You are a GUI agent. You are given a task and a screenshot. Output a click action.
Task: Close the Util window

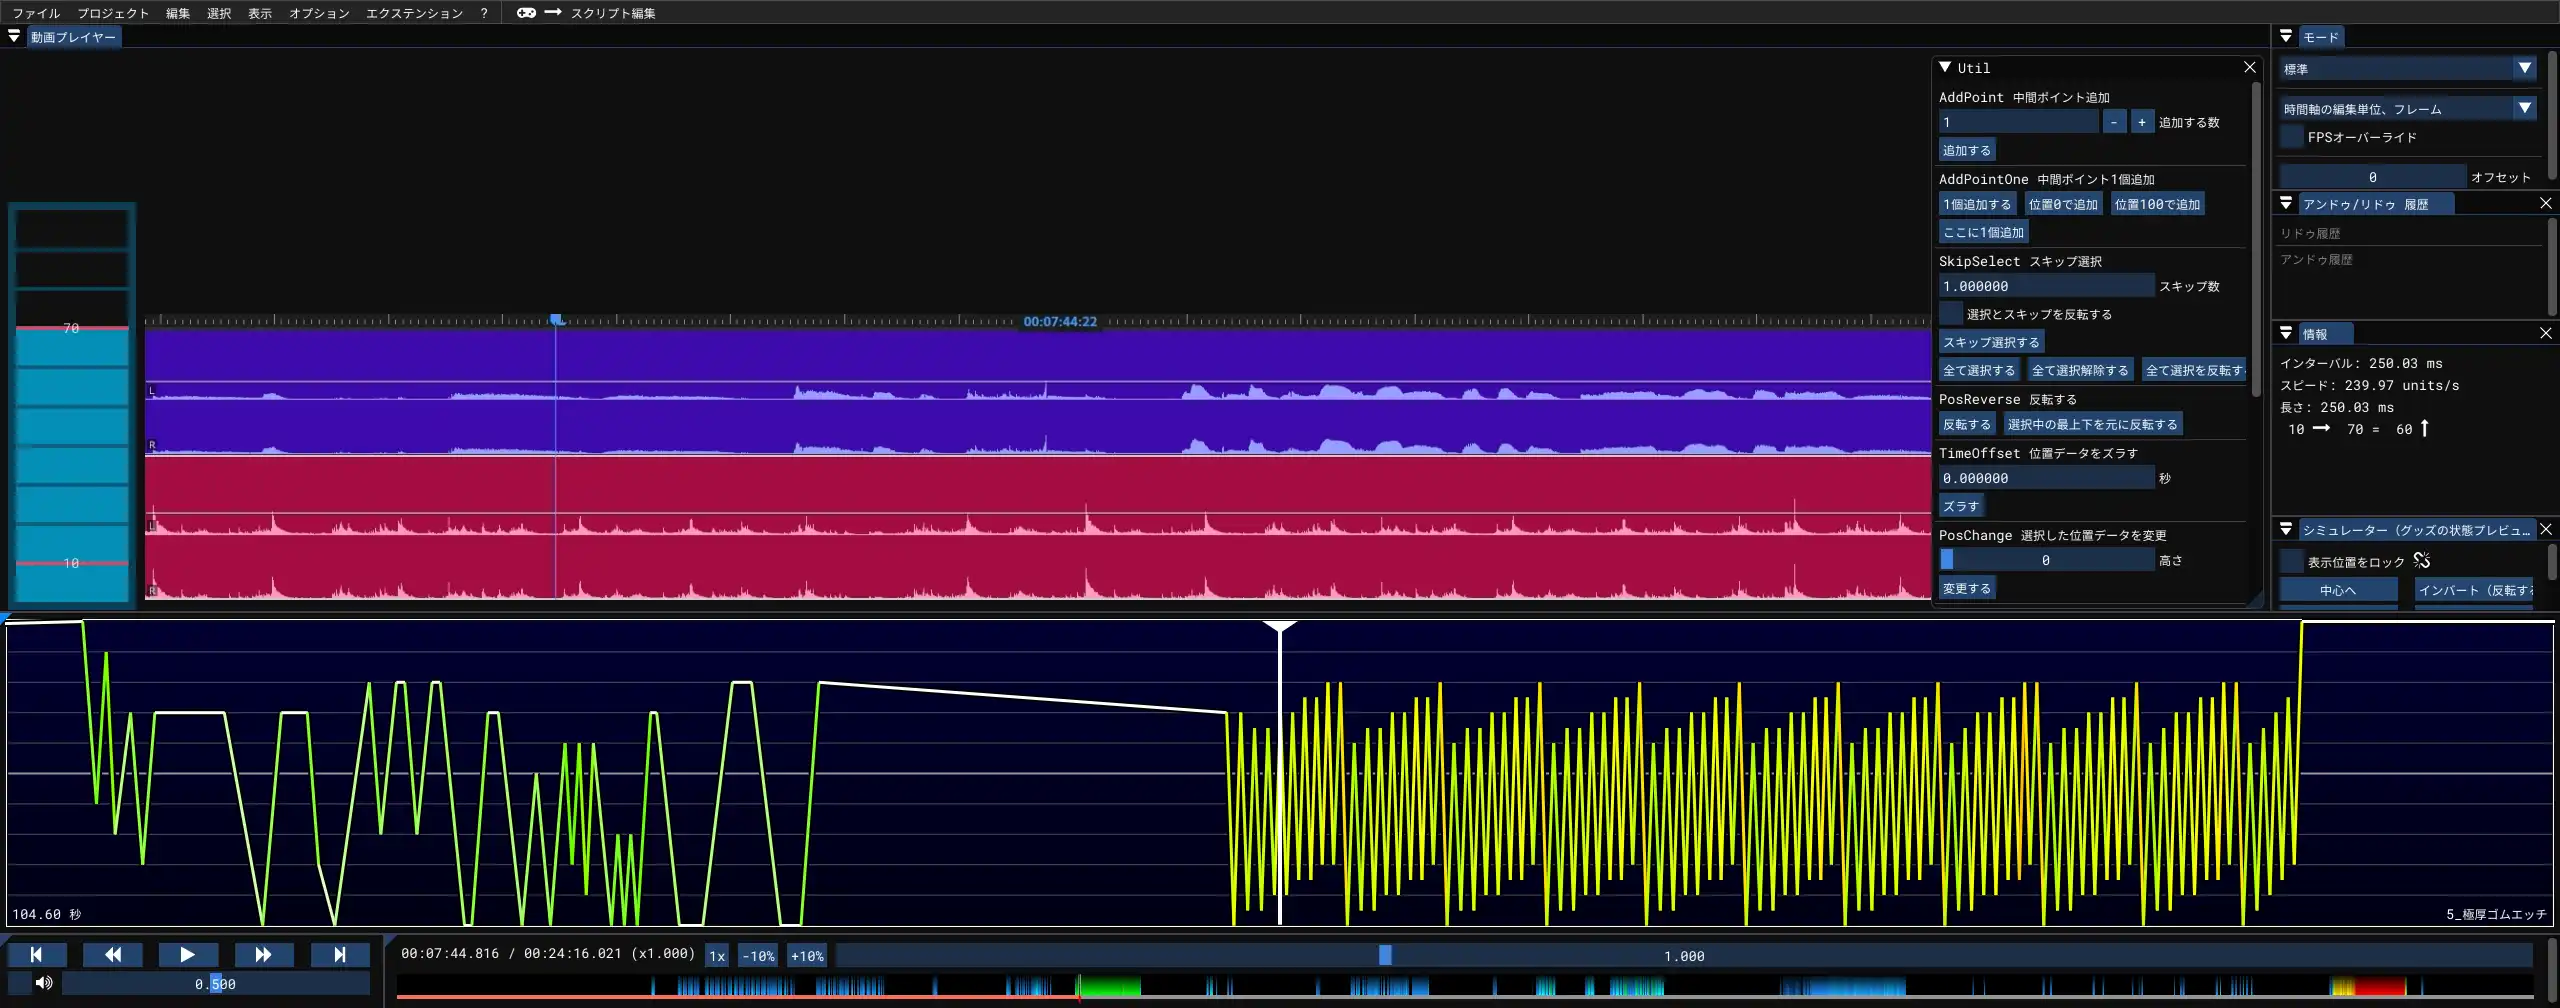coord(2250,67)
